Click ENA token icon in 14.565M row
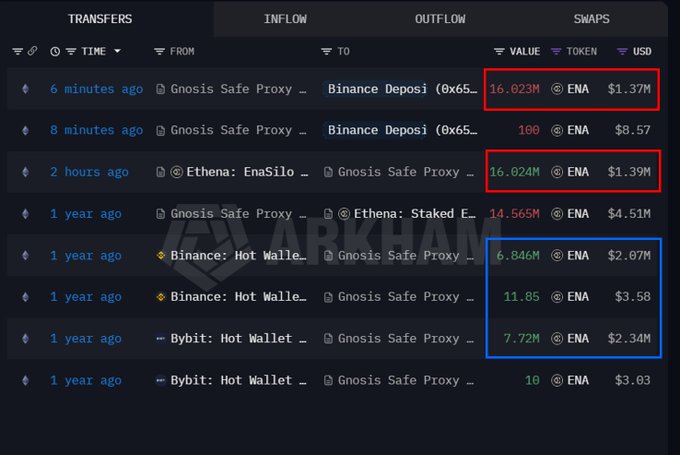 tap(557, 213)
